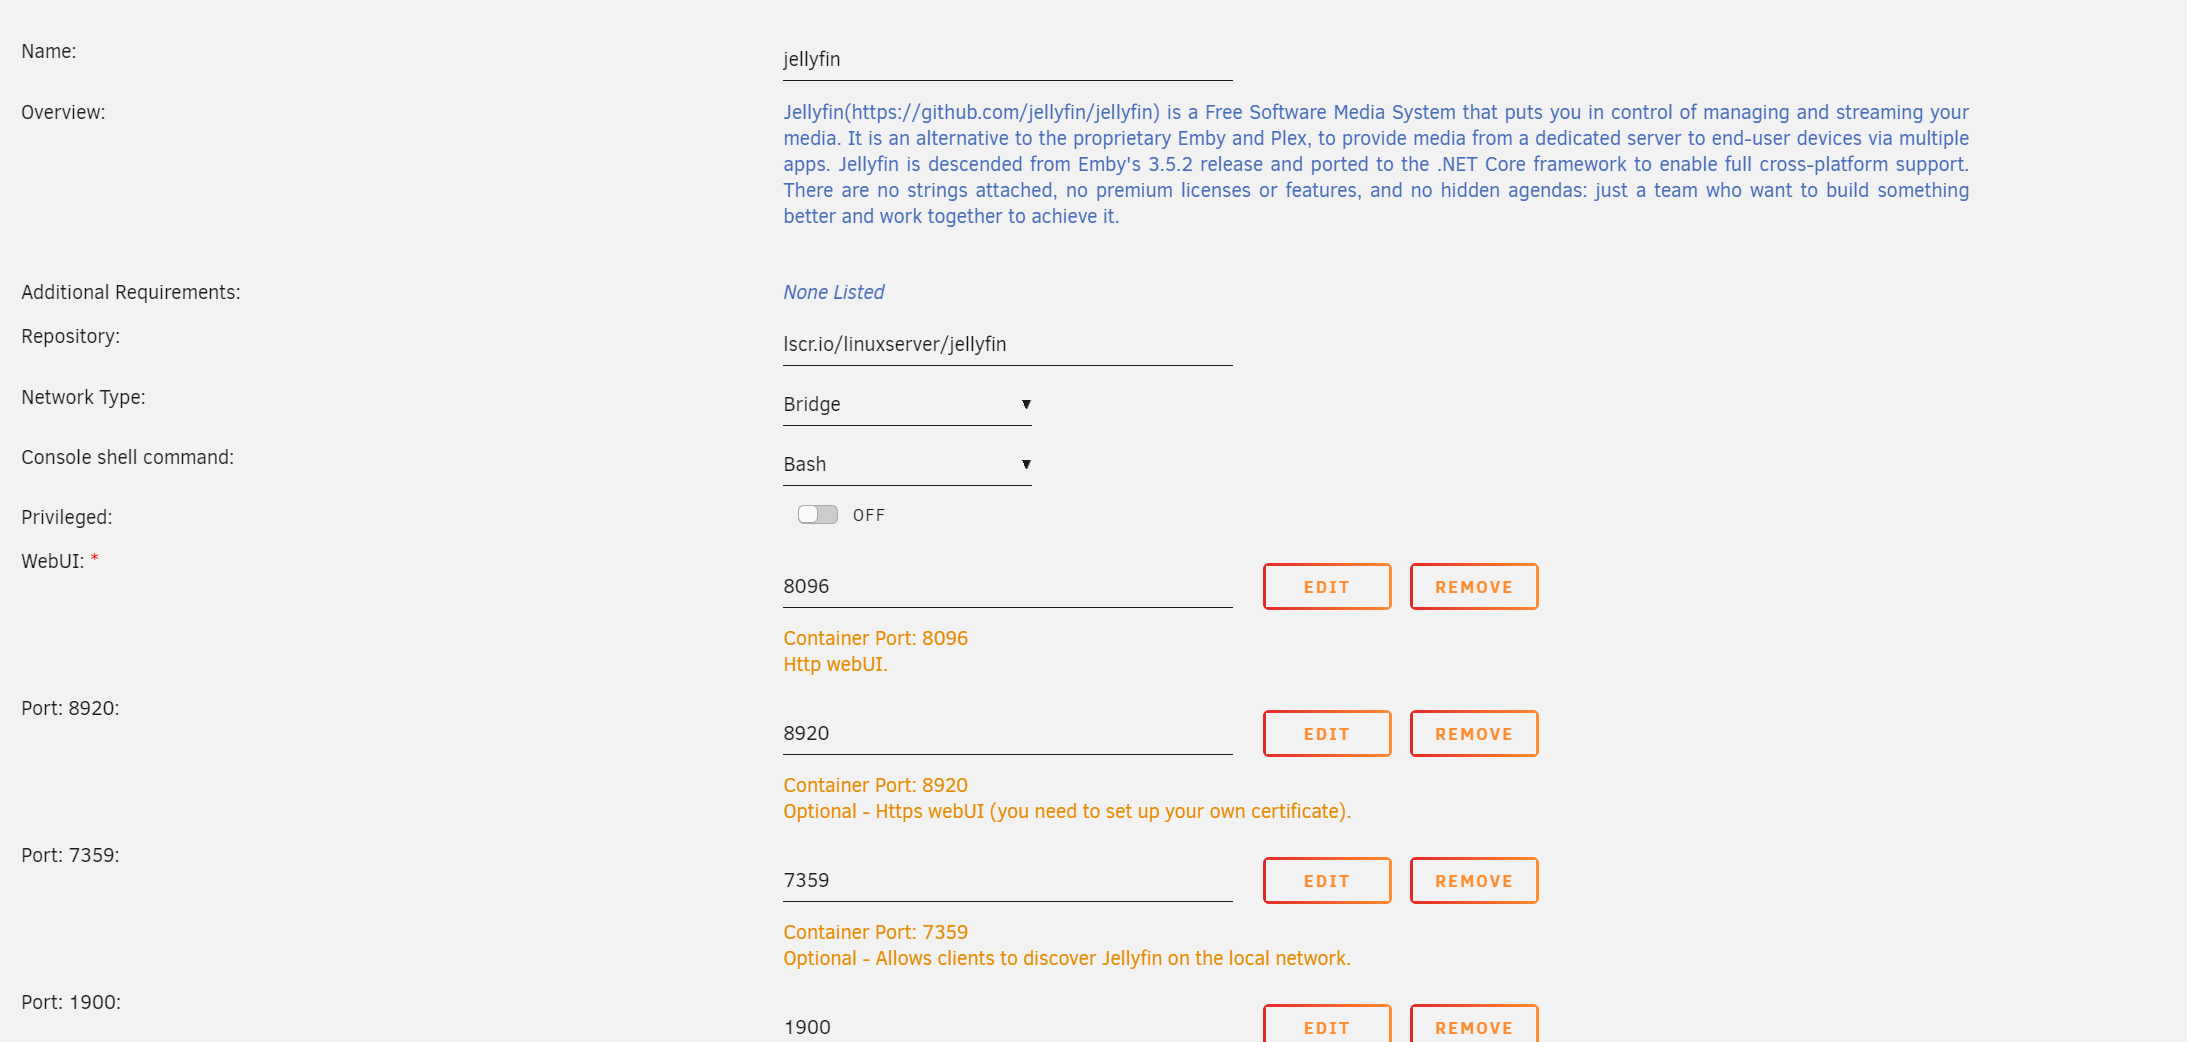Remove the WebUI port mapping
Screen dimensions: 2187x1042
1473,587
